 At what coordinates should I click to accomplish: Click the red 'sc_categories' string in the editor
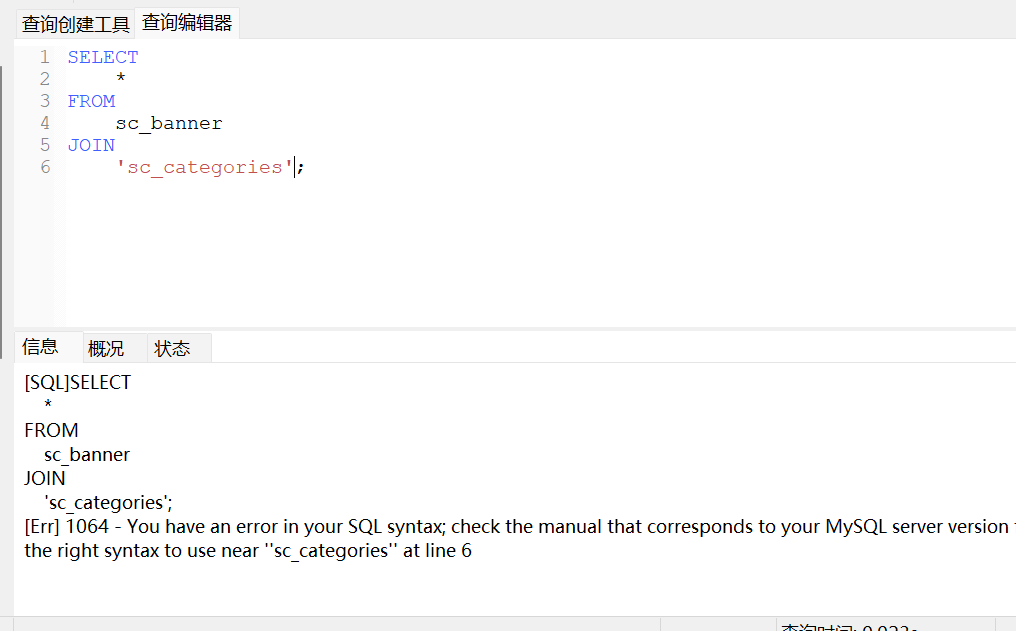(x=205, y=167)
